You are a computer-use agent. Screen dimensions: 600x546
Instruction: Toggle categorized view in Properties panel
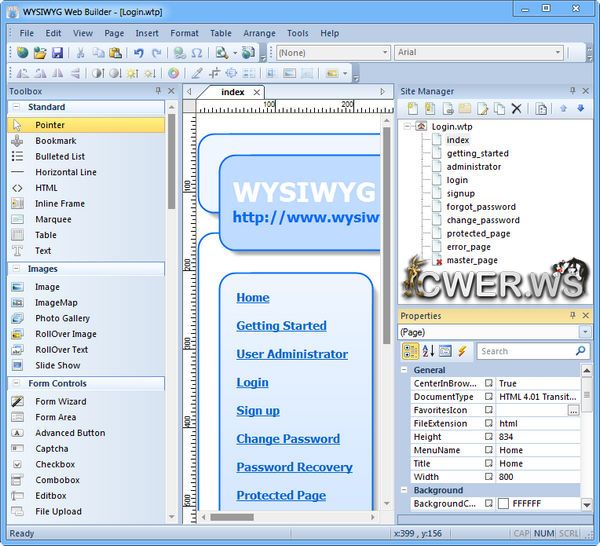pyautogui.click(x=410, y=351)
